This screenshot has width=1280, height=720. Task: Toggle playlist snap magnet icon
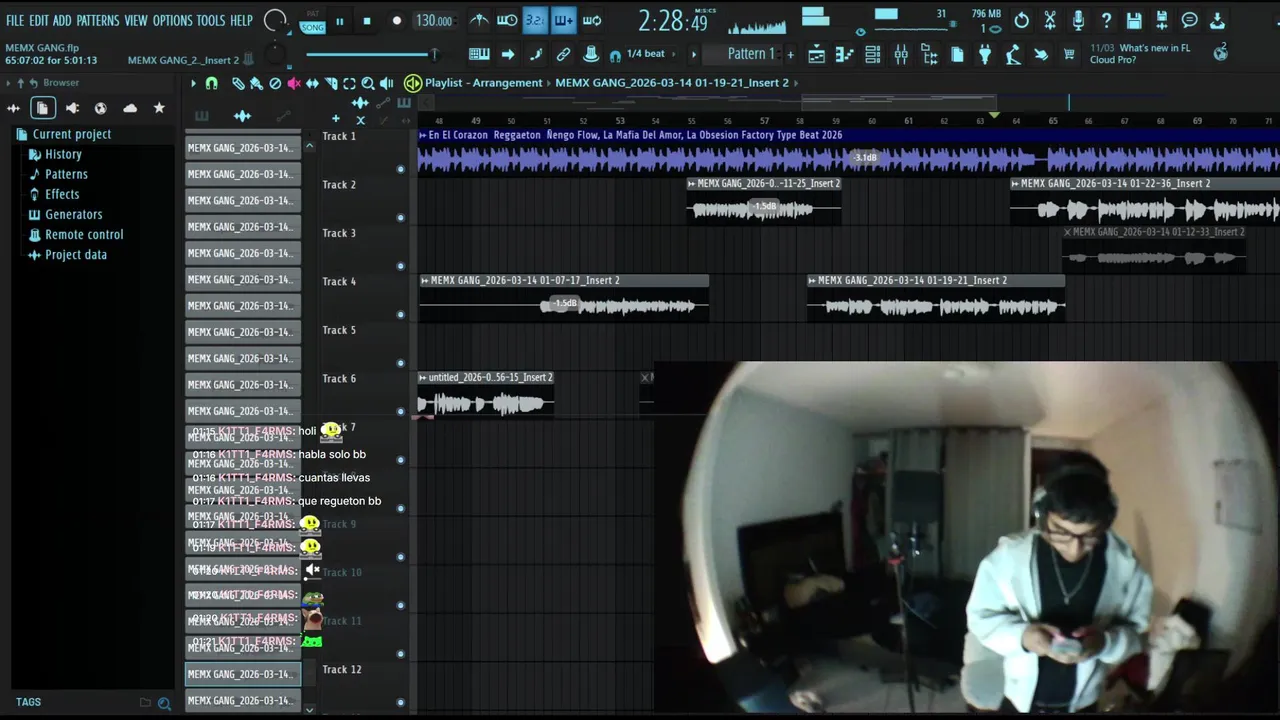(212, 83)
